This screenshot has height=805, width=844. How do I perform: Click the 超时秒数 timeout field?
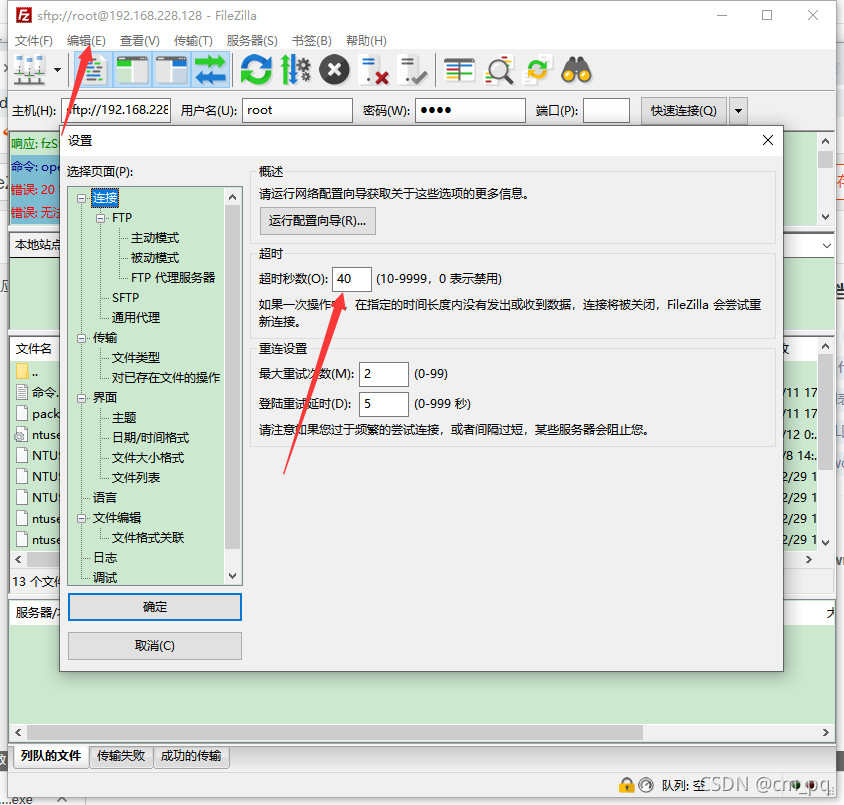point(351,279)
